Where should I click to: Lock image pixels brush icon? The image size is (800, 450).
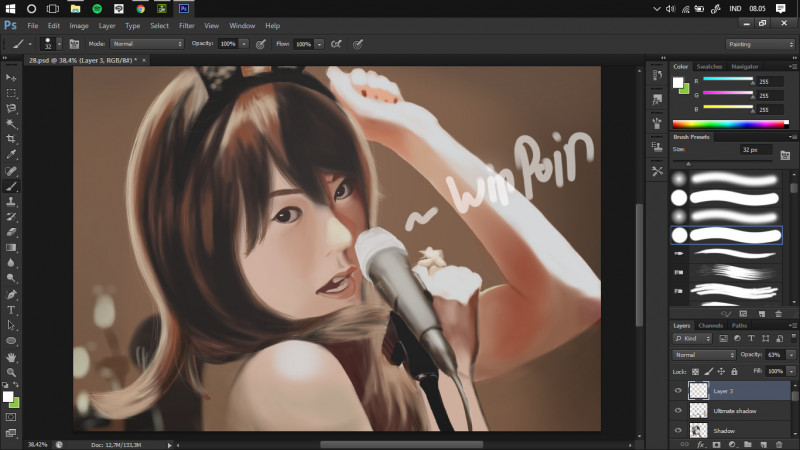pos(709,372)
